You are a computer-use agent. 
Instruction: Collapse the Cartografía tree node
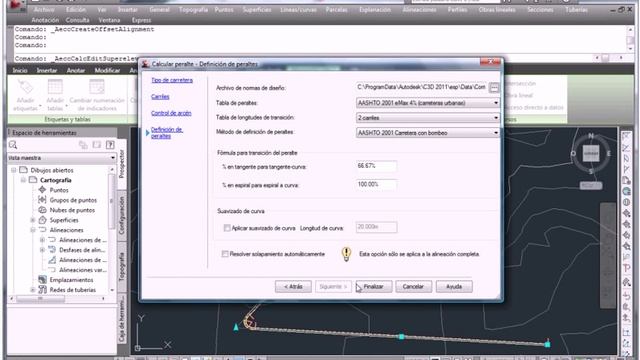[23, 180]
